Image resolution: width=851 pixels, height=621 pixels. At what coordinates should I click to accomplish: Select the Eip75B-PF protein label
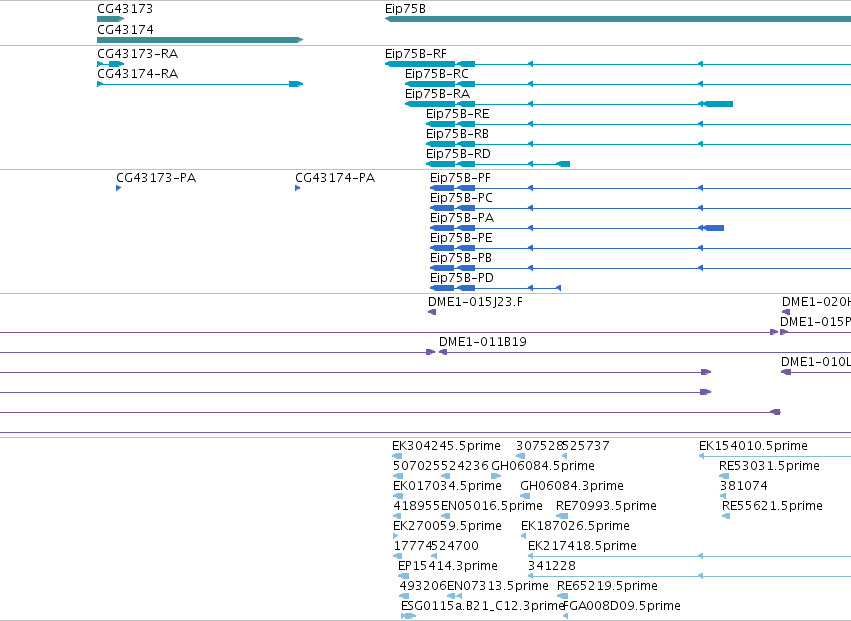point(460,178)
